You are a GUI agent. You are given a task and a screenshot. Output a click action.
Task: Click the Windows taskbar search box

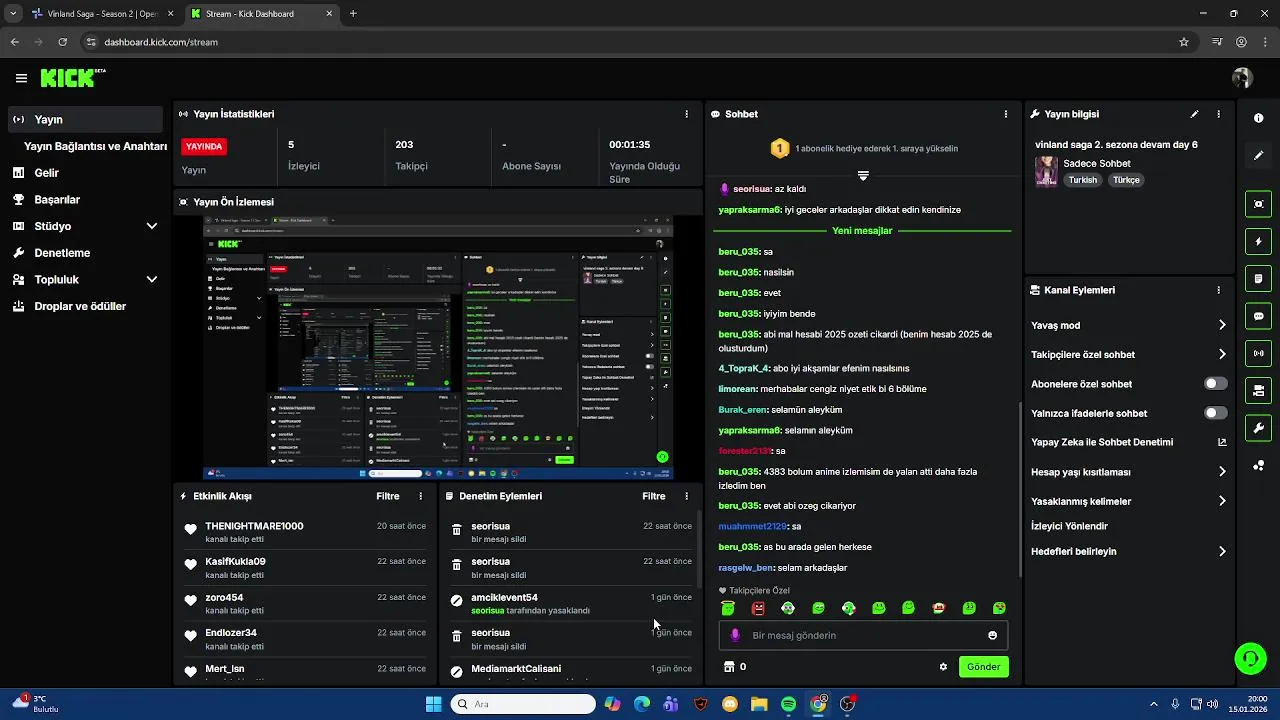(x=523, y=704)
